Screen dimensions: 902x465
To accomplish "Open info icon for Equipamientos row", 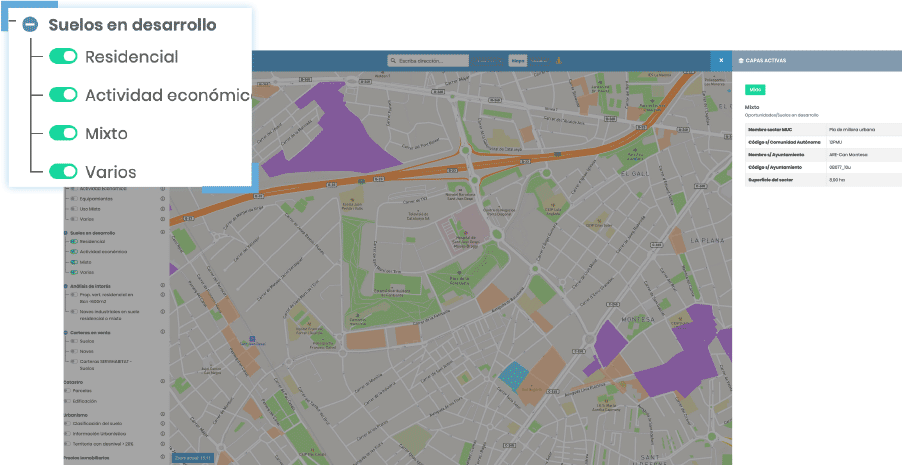I will coord(163,199).
